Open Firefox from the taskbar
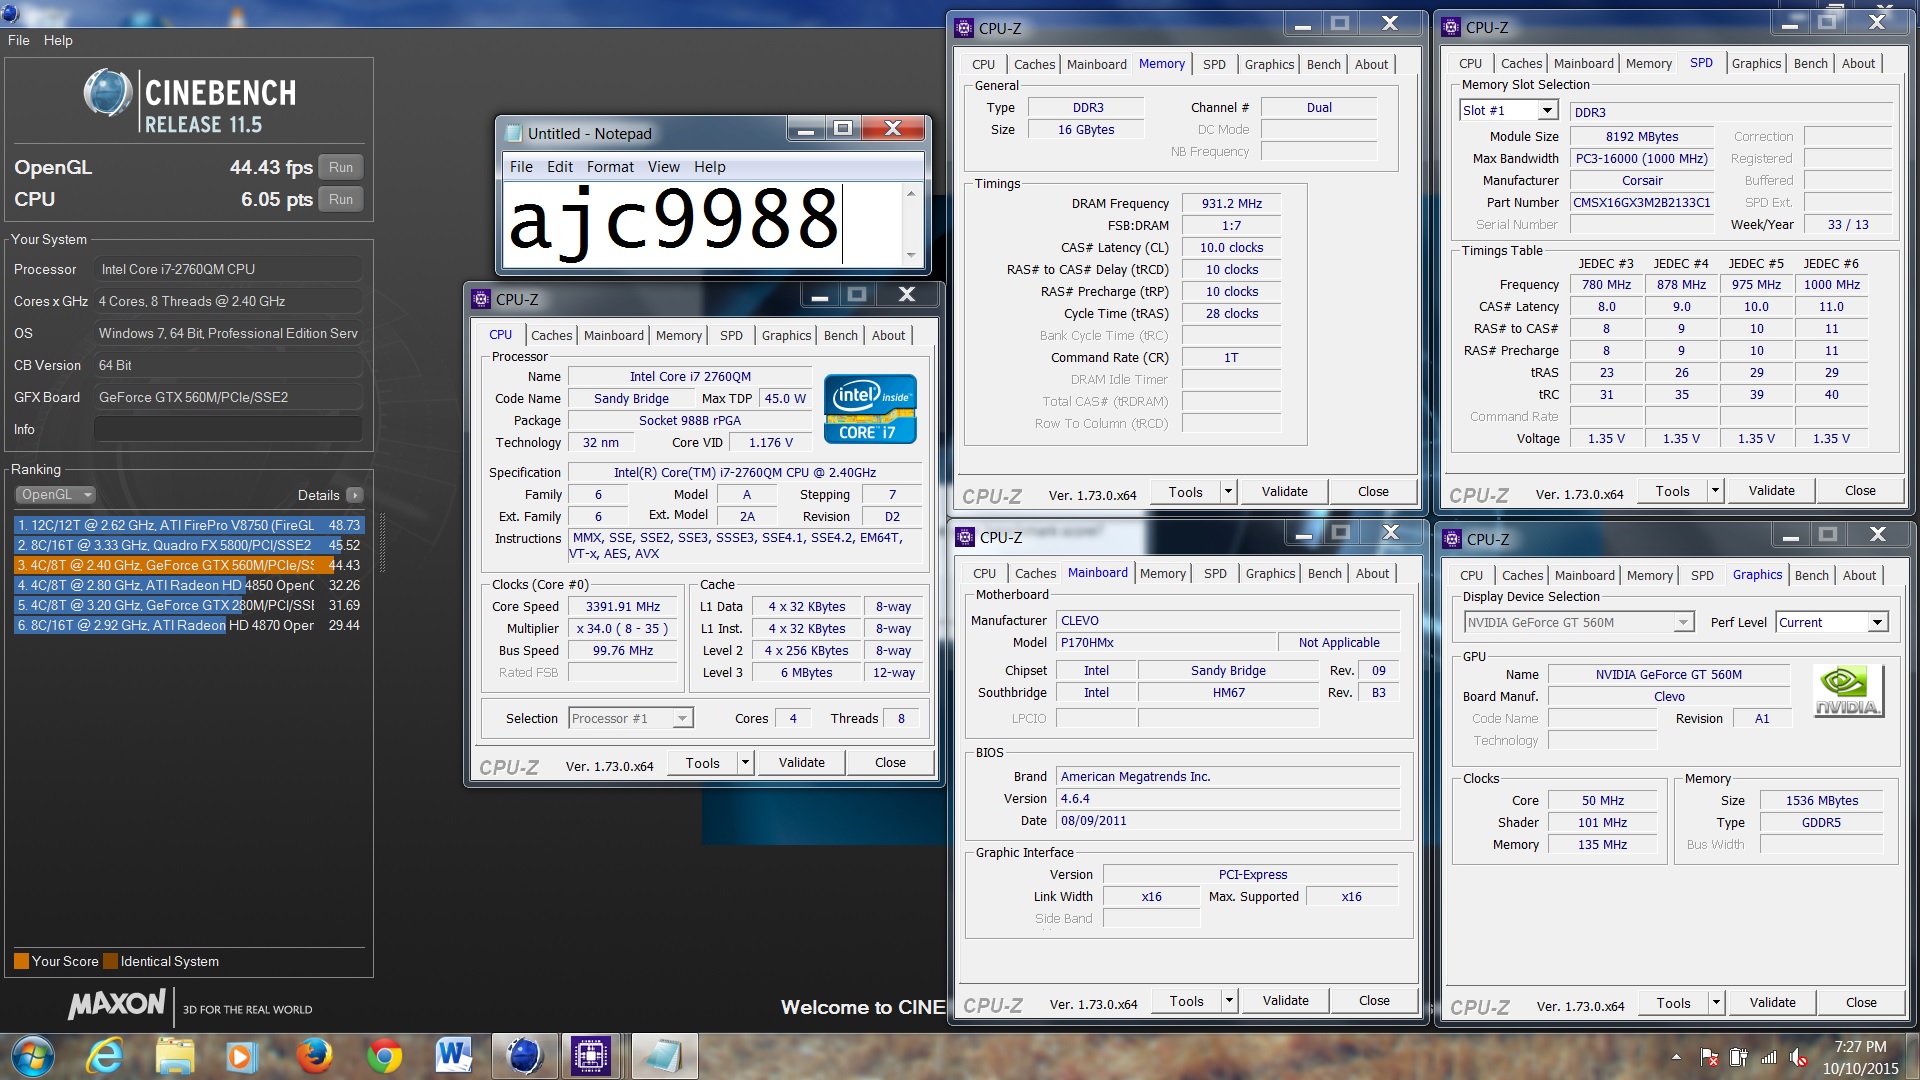The image size is (1920, 1080). 314,1056
